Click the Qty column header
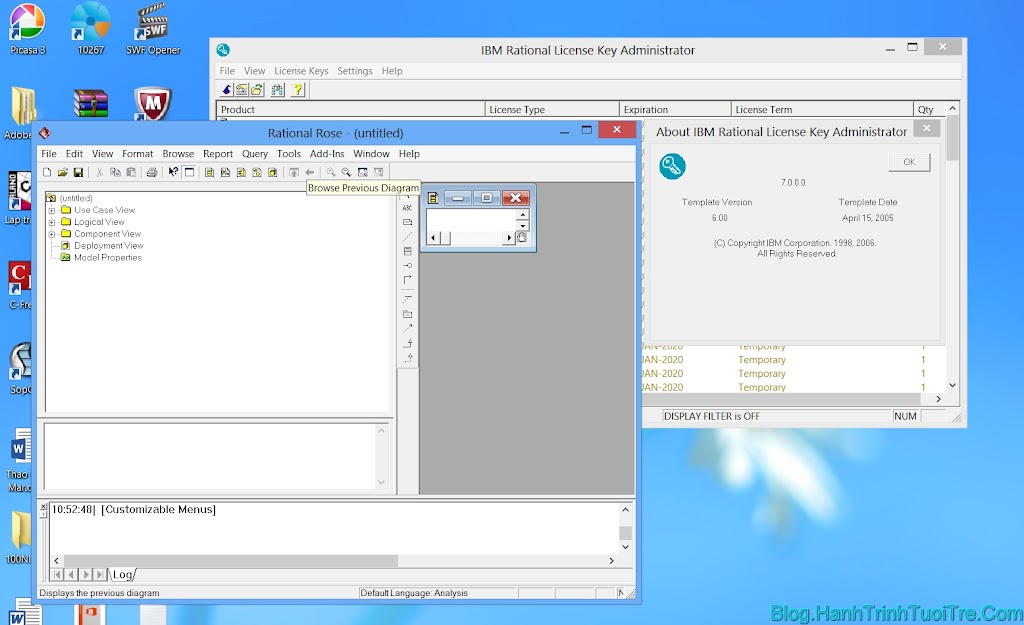Image resolution: width=1024 pixels, height=625 pixels. point(929,109)
